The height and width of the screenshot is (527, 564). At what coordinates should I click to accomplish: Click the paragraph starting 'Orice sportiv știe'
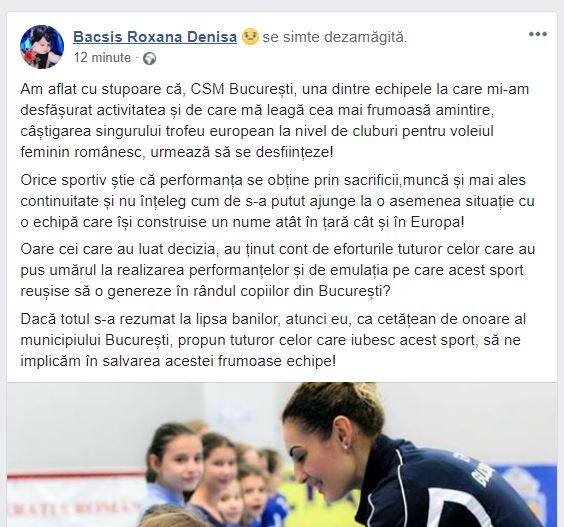tap(277, 201)
